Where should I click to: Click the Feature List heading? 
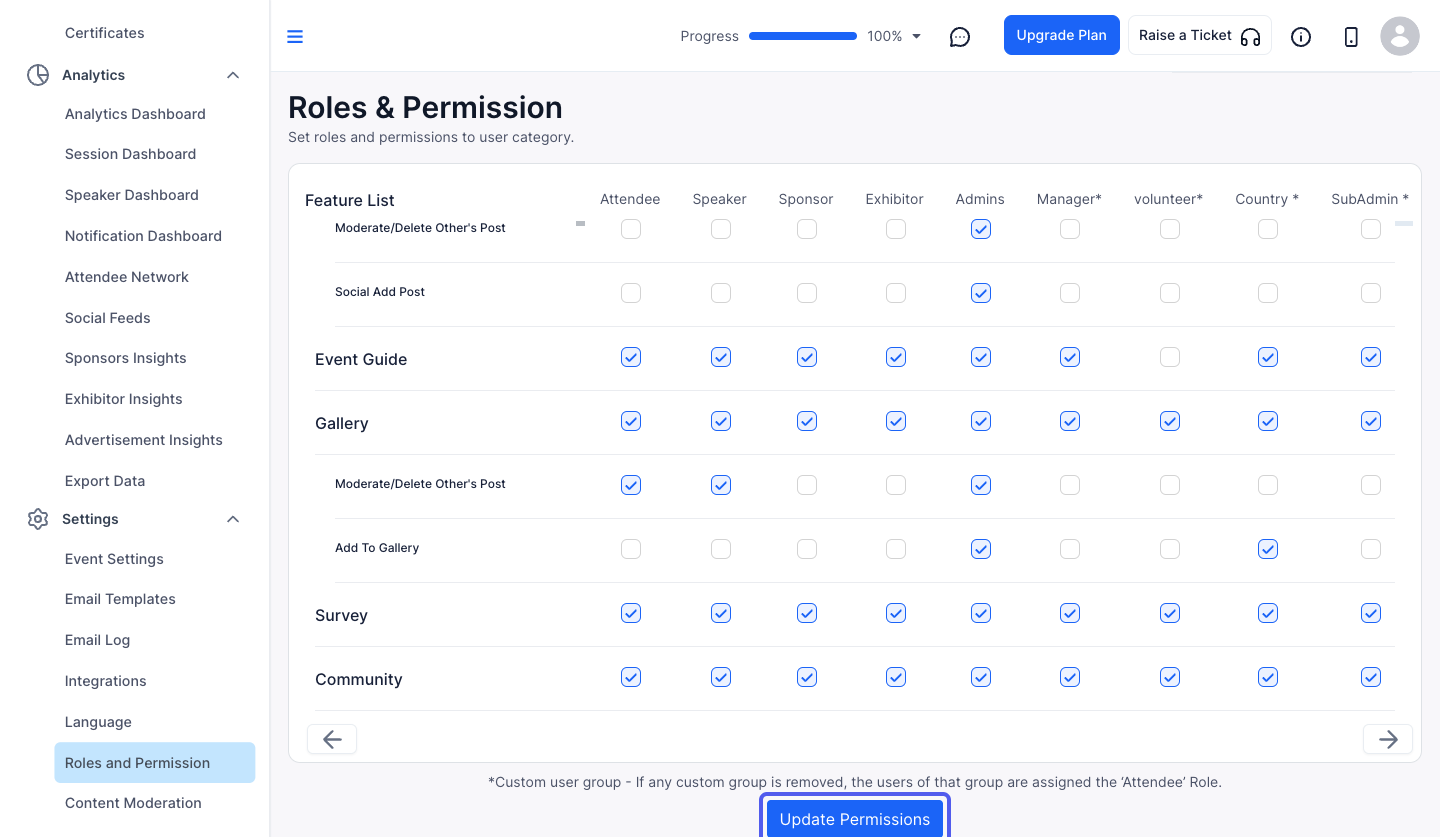coord(350,200)
